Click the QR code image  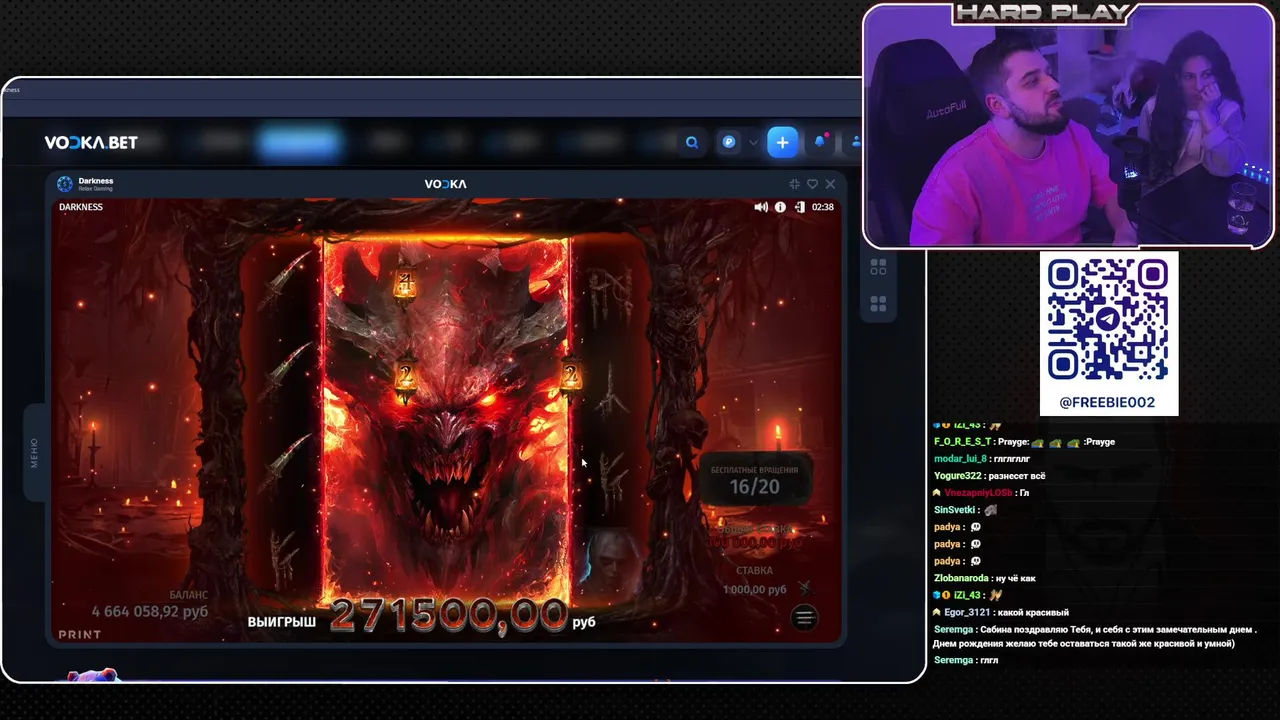(x=1108, y=320)
